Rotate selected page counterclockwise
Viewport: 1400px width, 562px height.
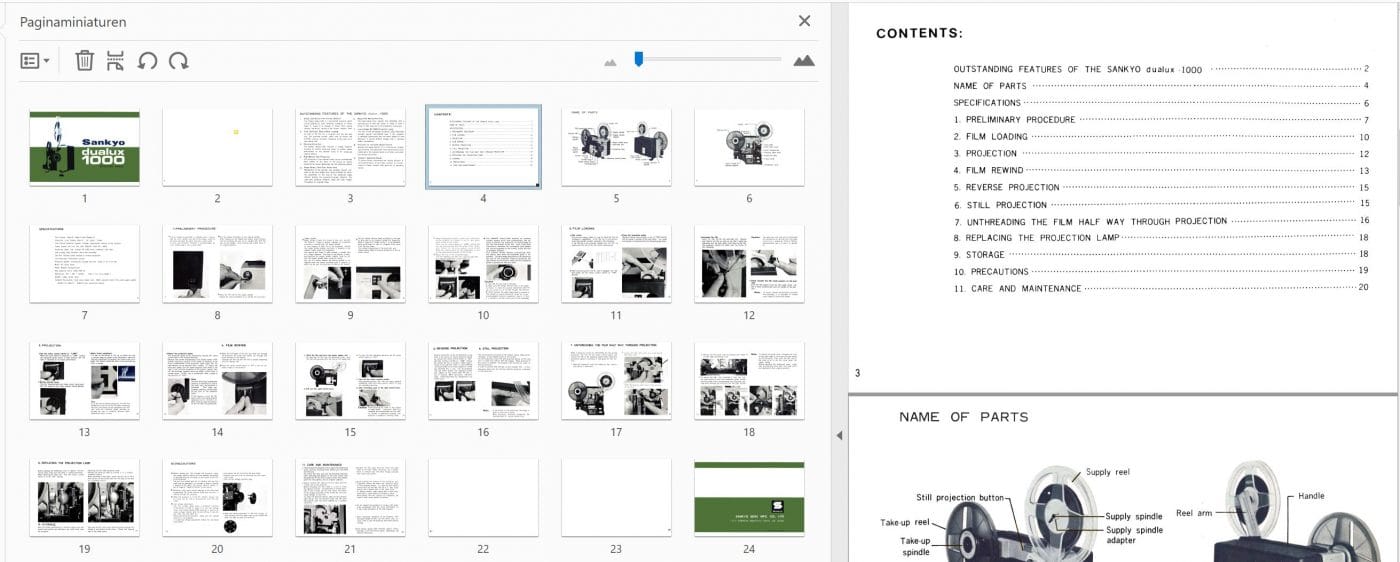tap(147, 61)
